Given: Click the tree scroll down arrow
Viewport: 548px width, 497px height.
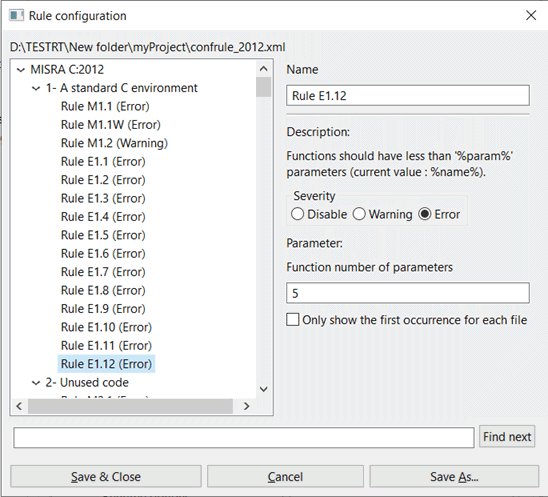Looking at the screenshot, I should tap(264, 389).
